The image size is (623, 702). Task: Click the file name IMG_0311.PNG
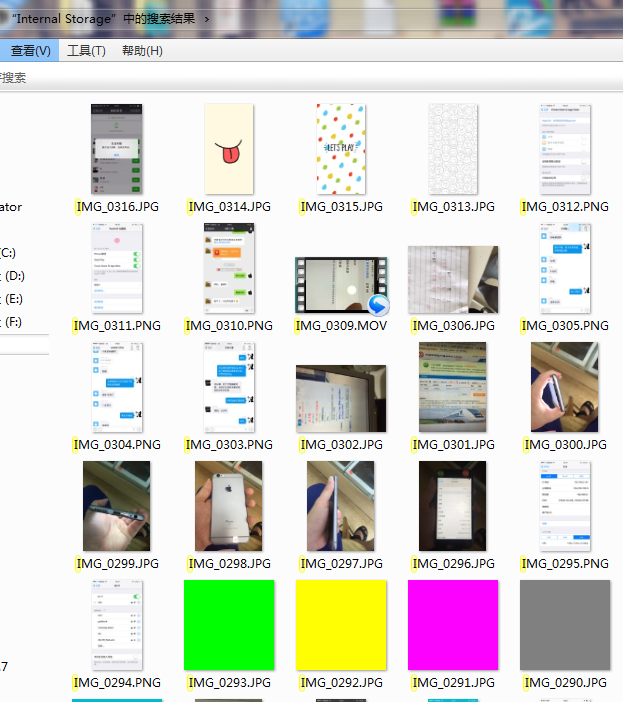(117, 326)
